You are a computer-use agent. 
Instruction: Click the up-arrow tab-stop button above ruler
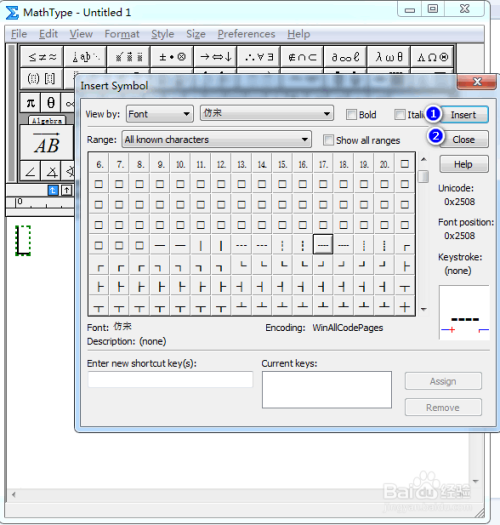(x=67, y=191)
